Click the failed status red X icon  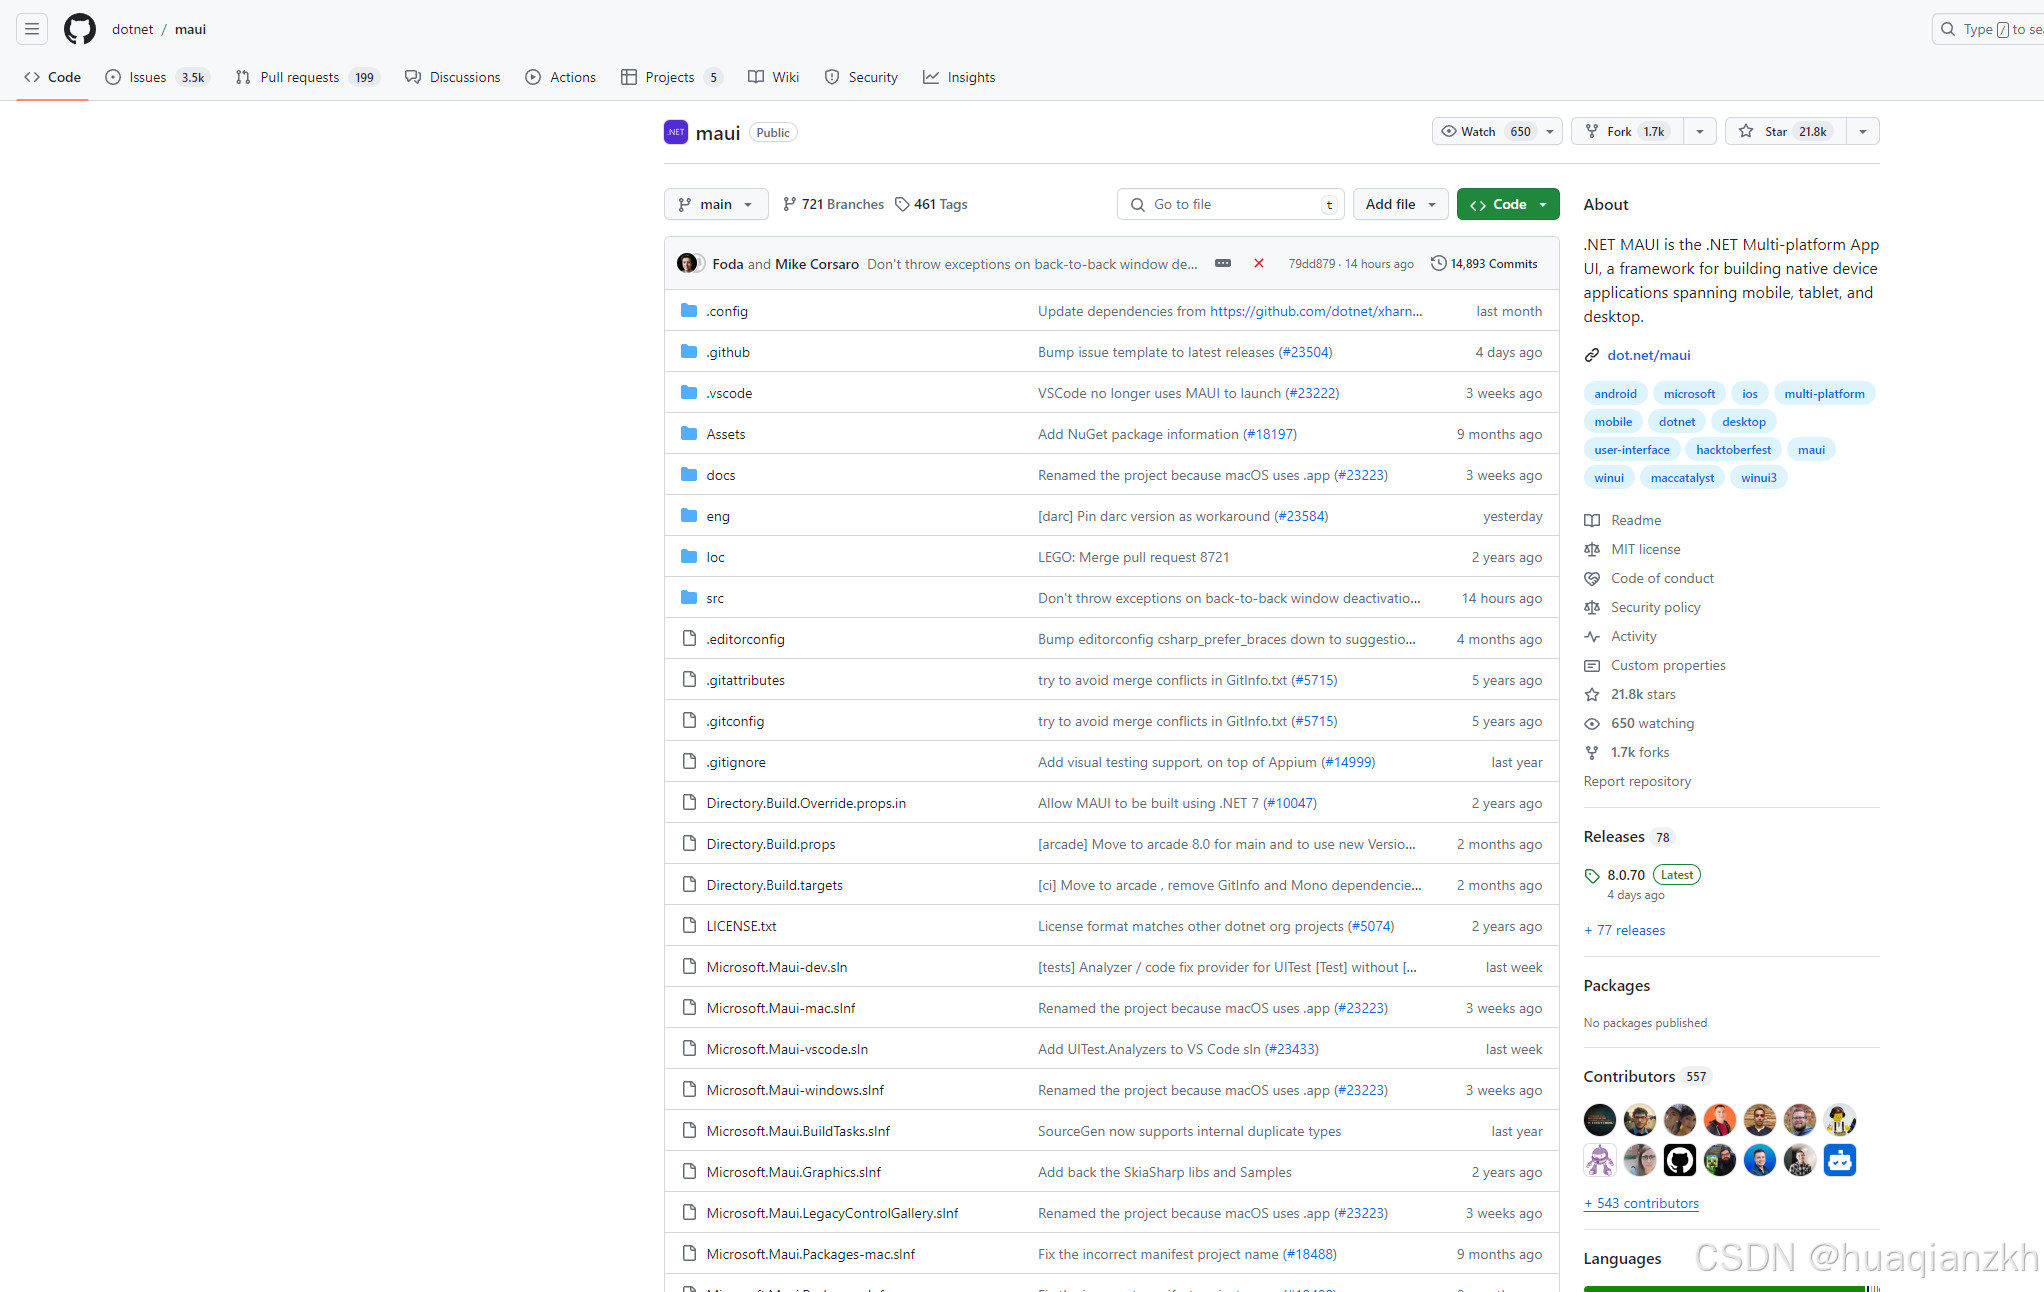(x=1259, y=263)
